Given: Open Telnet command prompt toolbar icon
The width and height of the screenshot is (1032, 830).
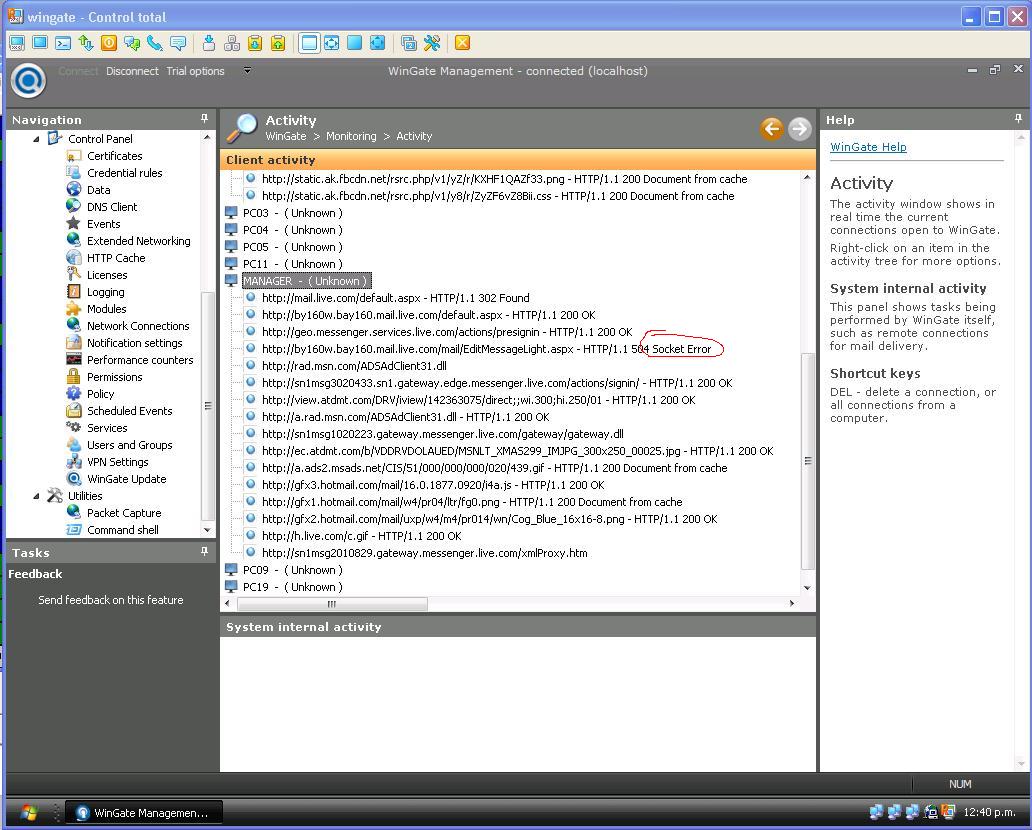Looking at the screenshot, I should click(x=63, y=43).
